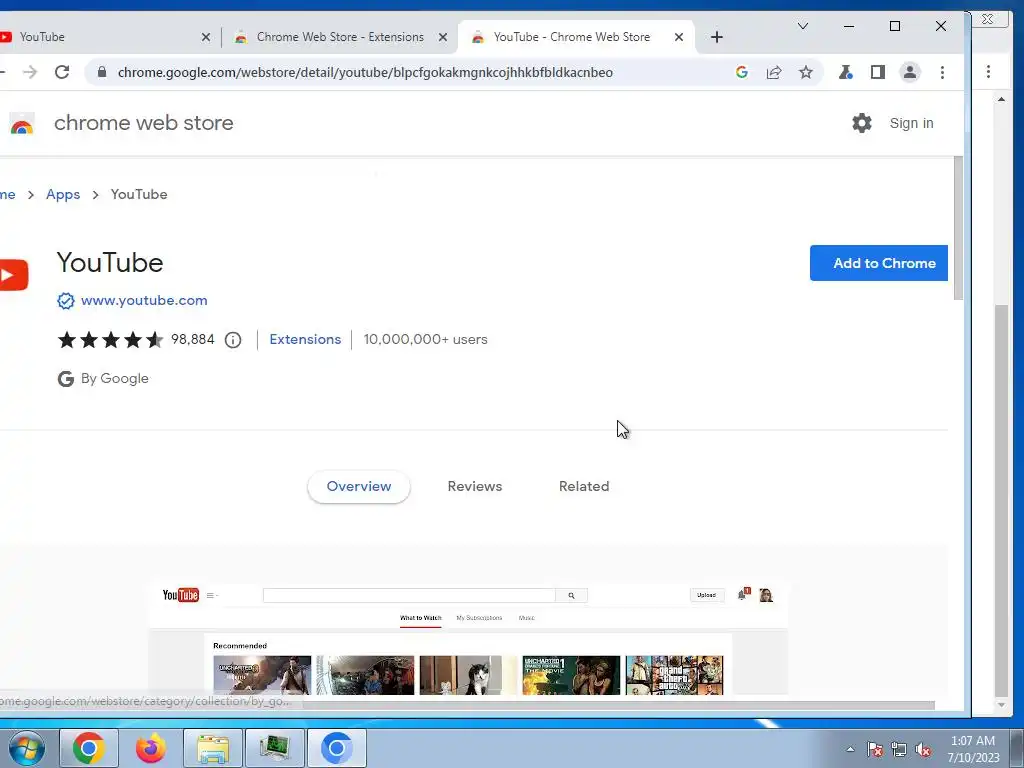Open Chrome from the taskbar
The width and height of the screenshot is (1024, 768).
[x=89, y=748]
